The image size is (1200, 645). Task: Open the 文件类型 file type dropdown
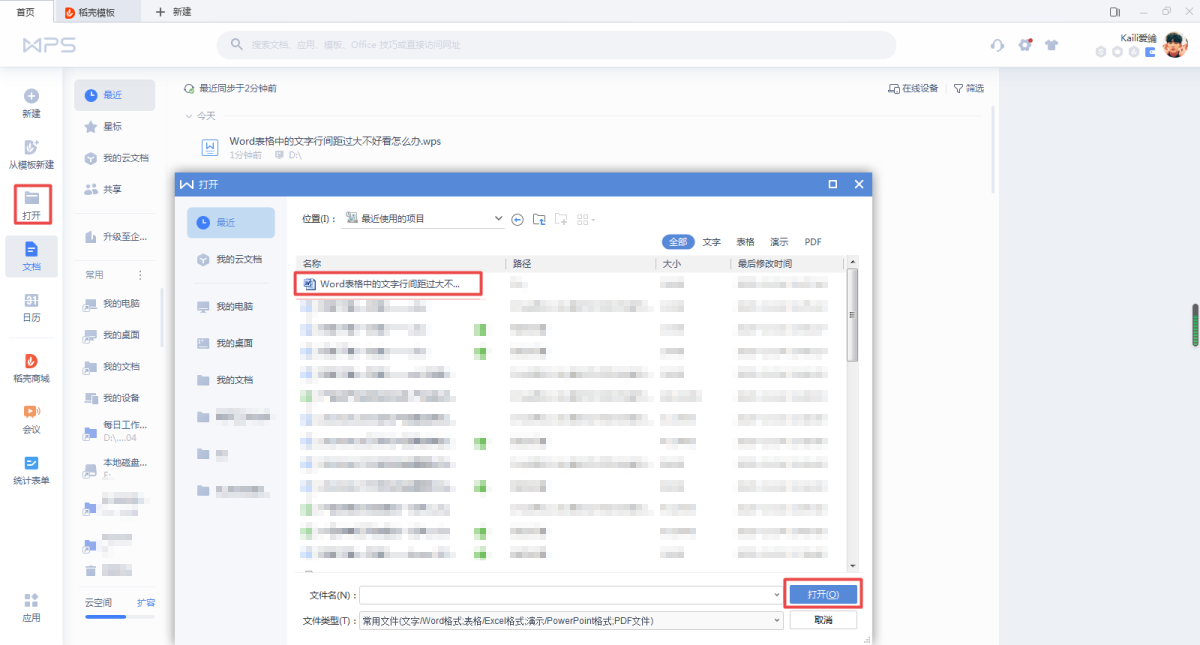pyautogui.click(x=777, y=621)
